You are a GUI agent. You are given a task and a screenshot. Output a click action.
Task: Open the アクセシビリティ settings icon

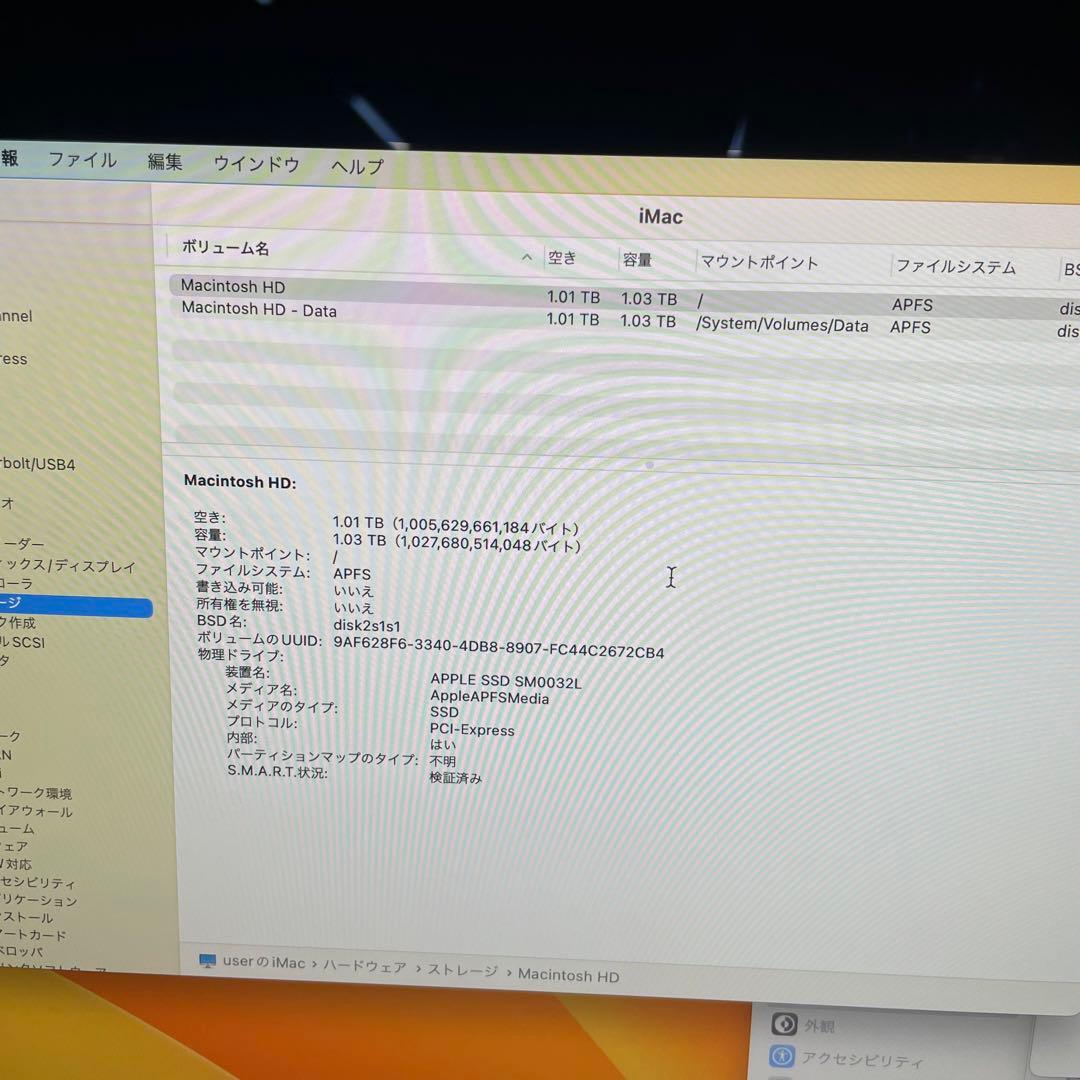tap(780, 1058)
